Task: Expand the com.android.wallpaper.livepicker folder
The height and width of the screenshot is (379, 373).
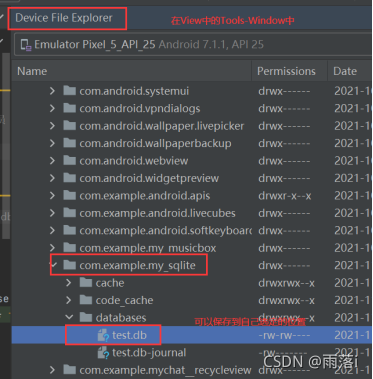Action: [x=52, y=126]
